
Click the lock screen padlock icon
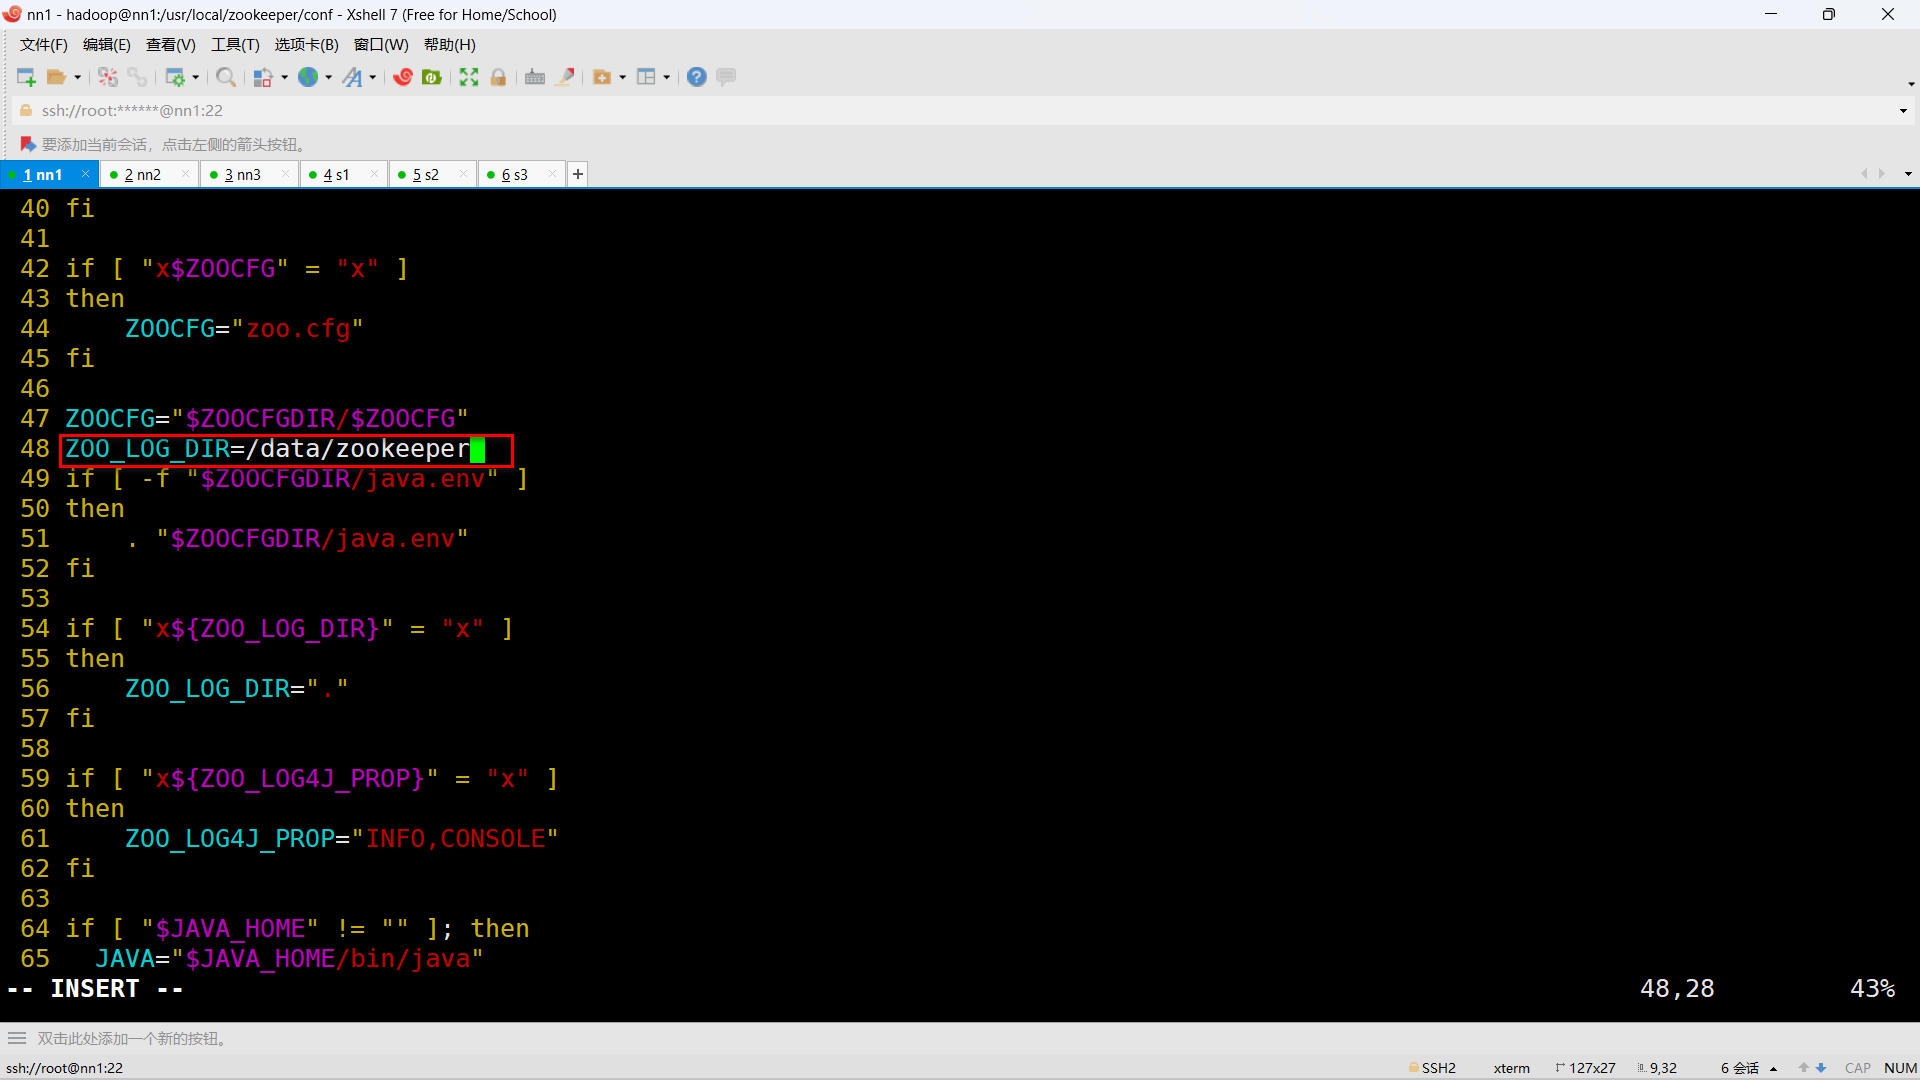(x=498, y=77)
